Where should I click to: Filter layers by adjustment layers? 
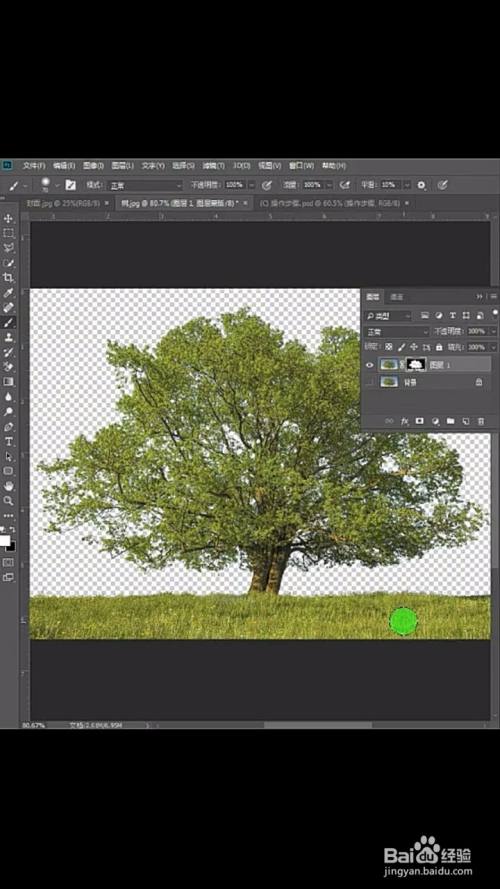click(439, 315)
